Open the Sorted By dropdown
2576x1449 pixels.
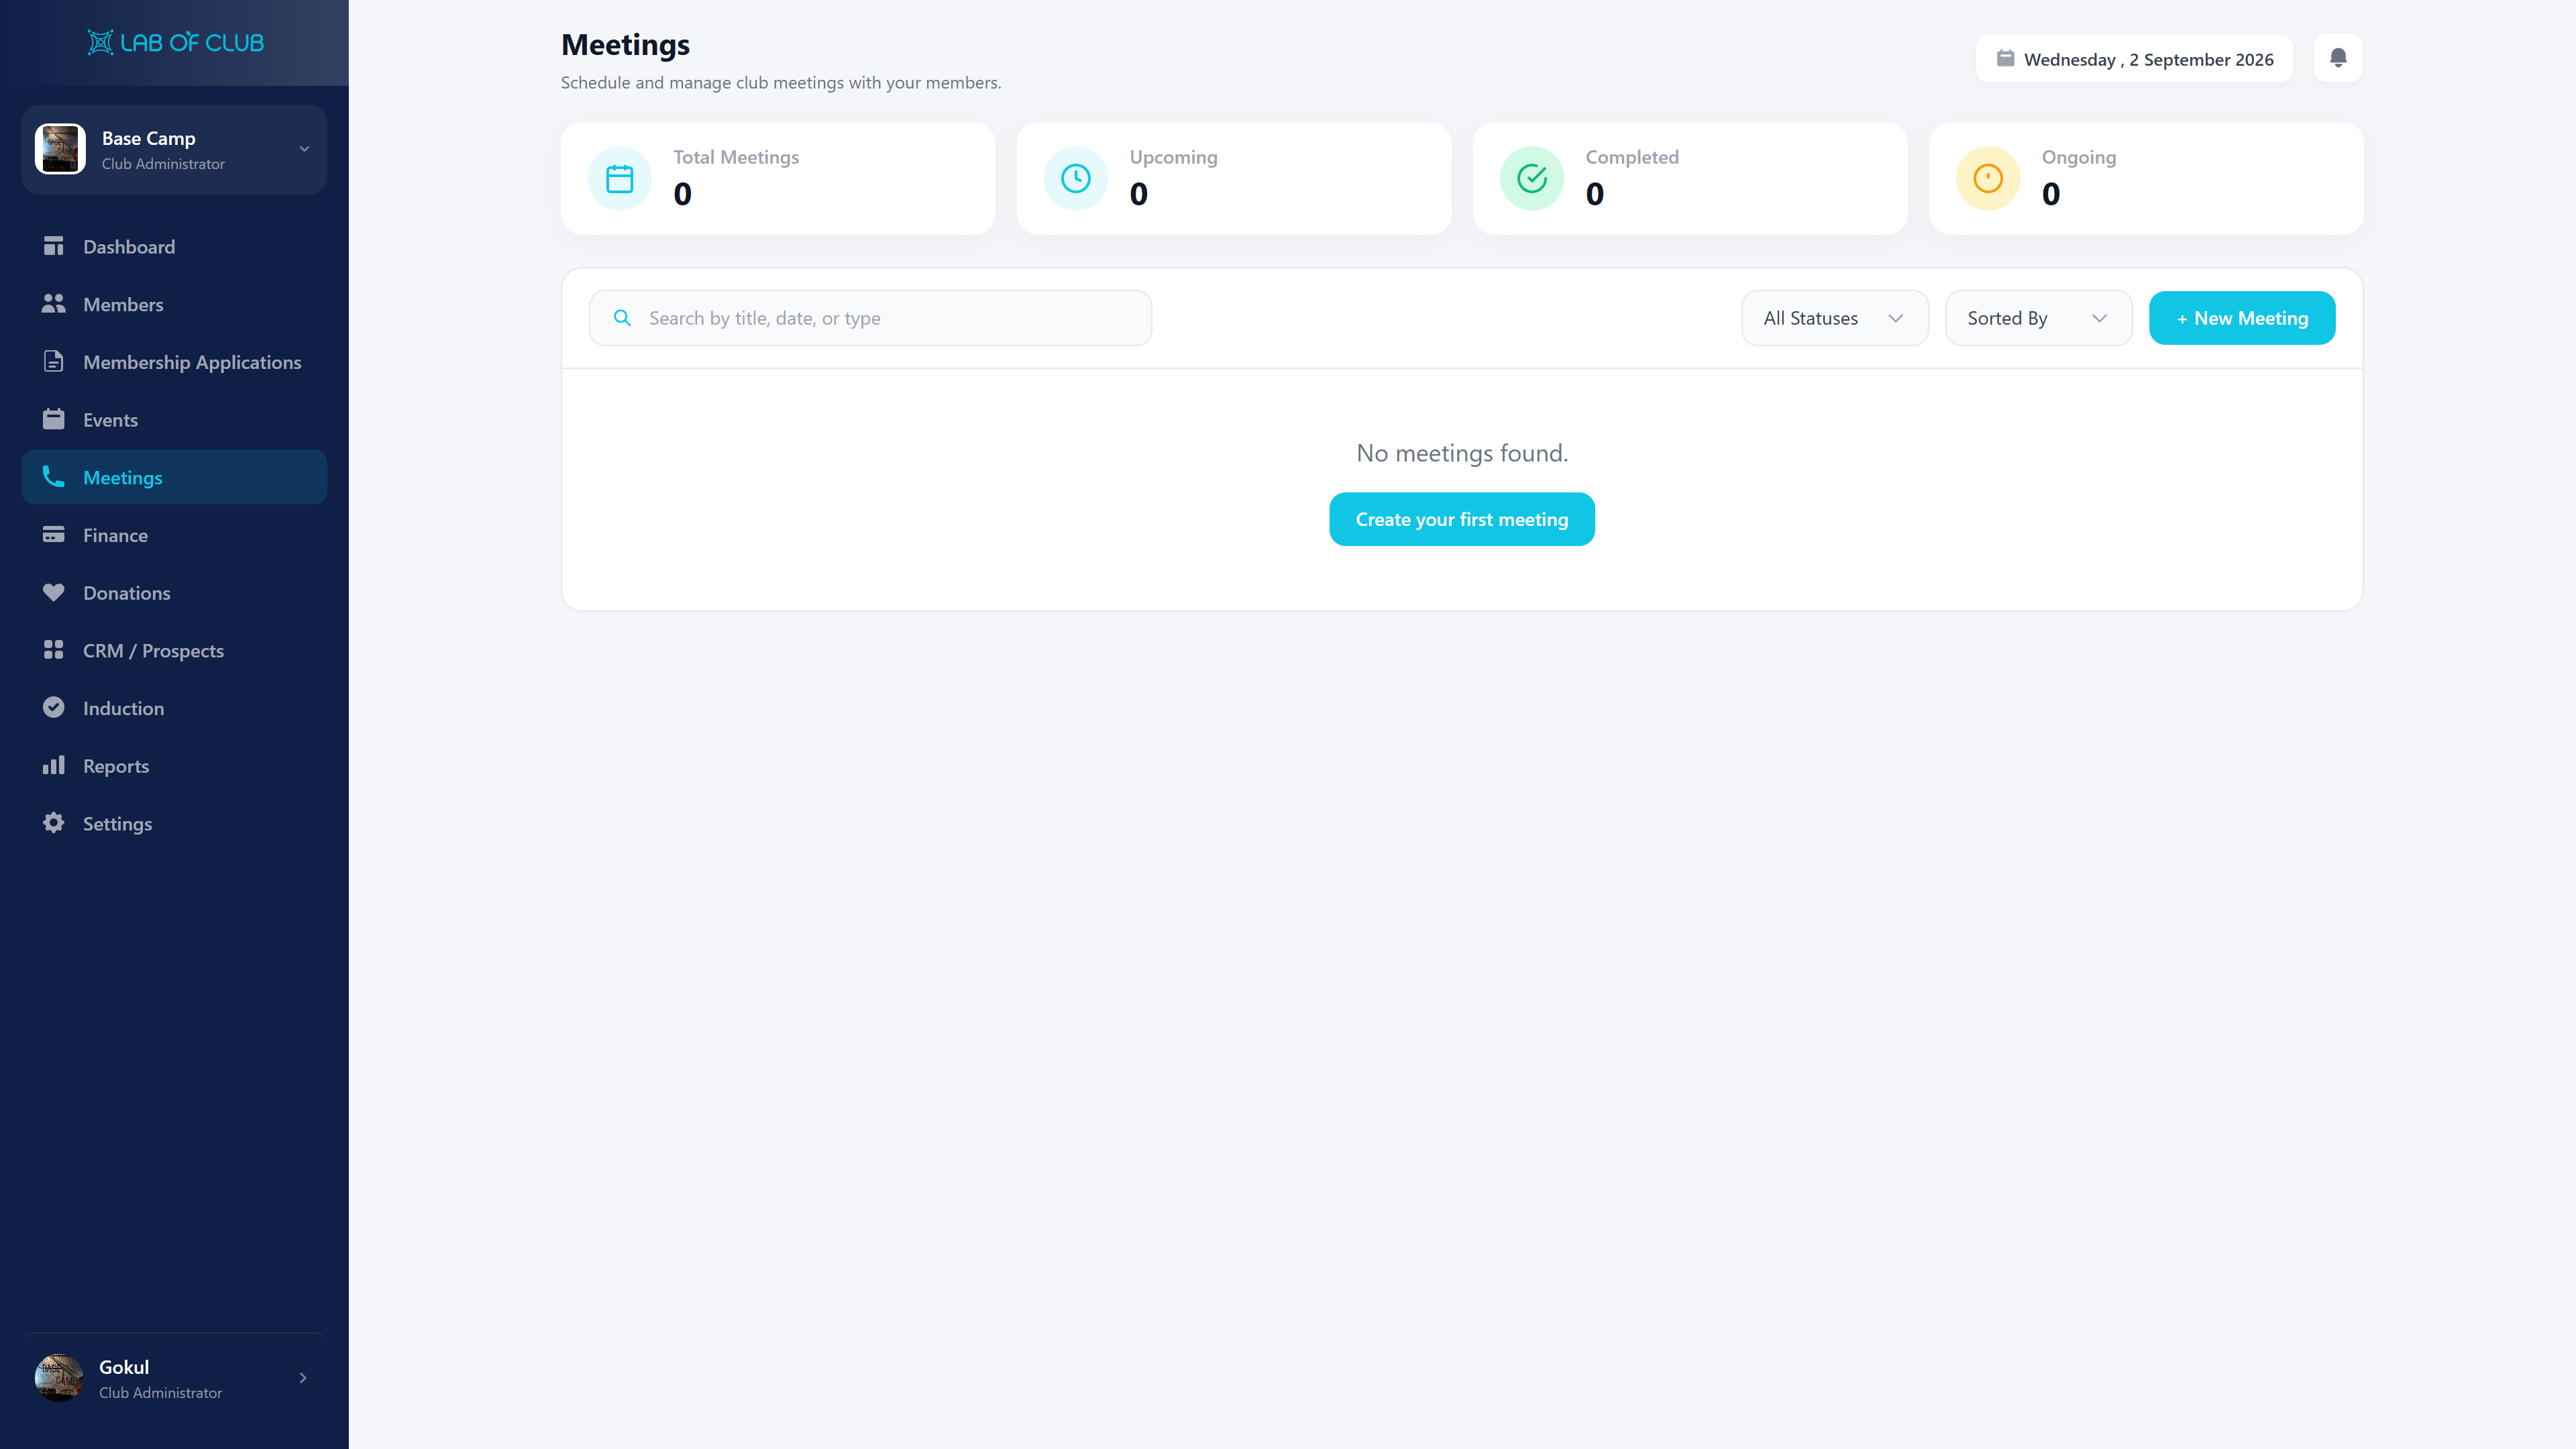tap(2038, 318)
